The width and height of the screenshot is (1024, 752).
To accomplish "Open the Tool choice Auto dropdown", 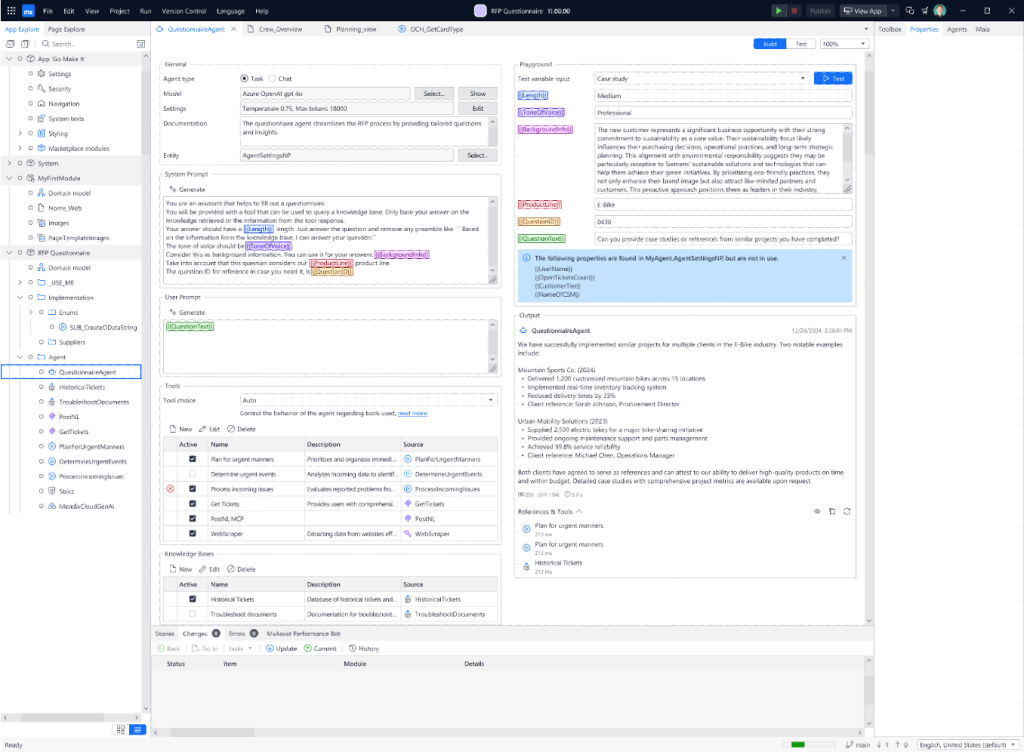I will 369,400.
